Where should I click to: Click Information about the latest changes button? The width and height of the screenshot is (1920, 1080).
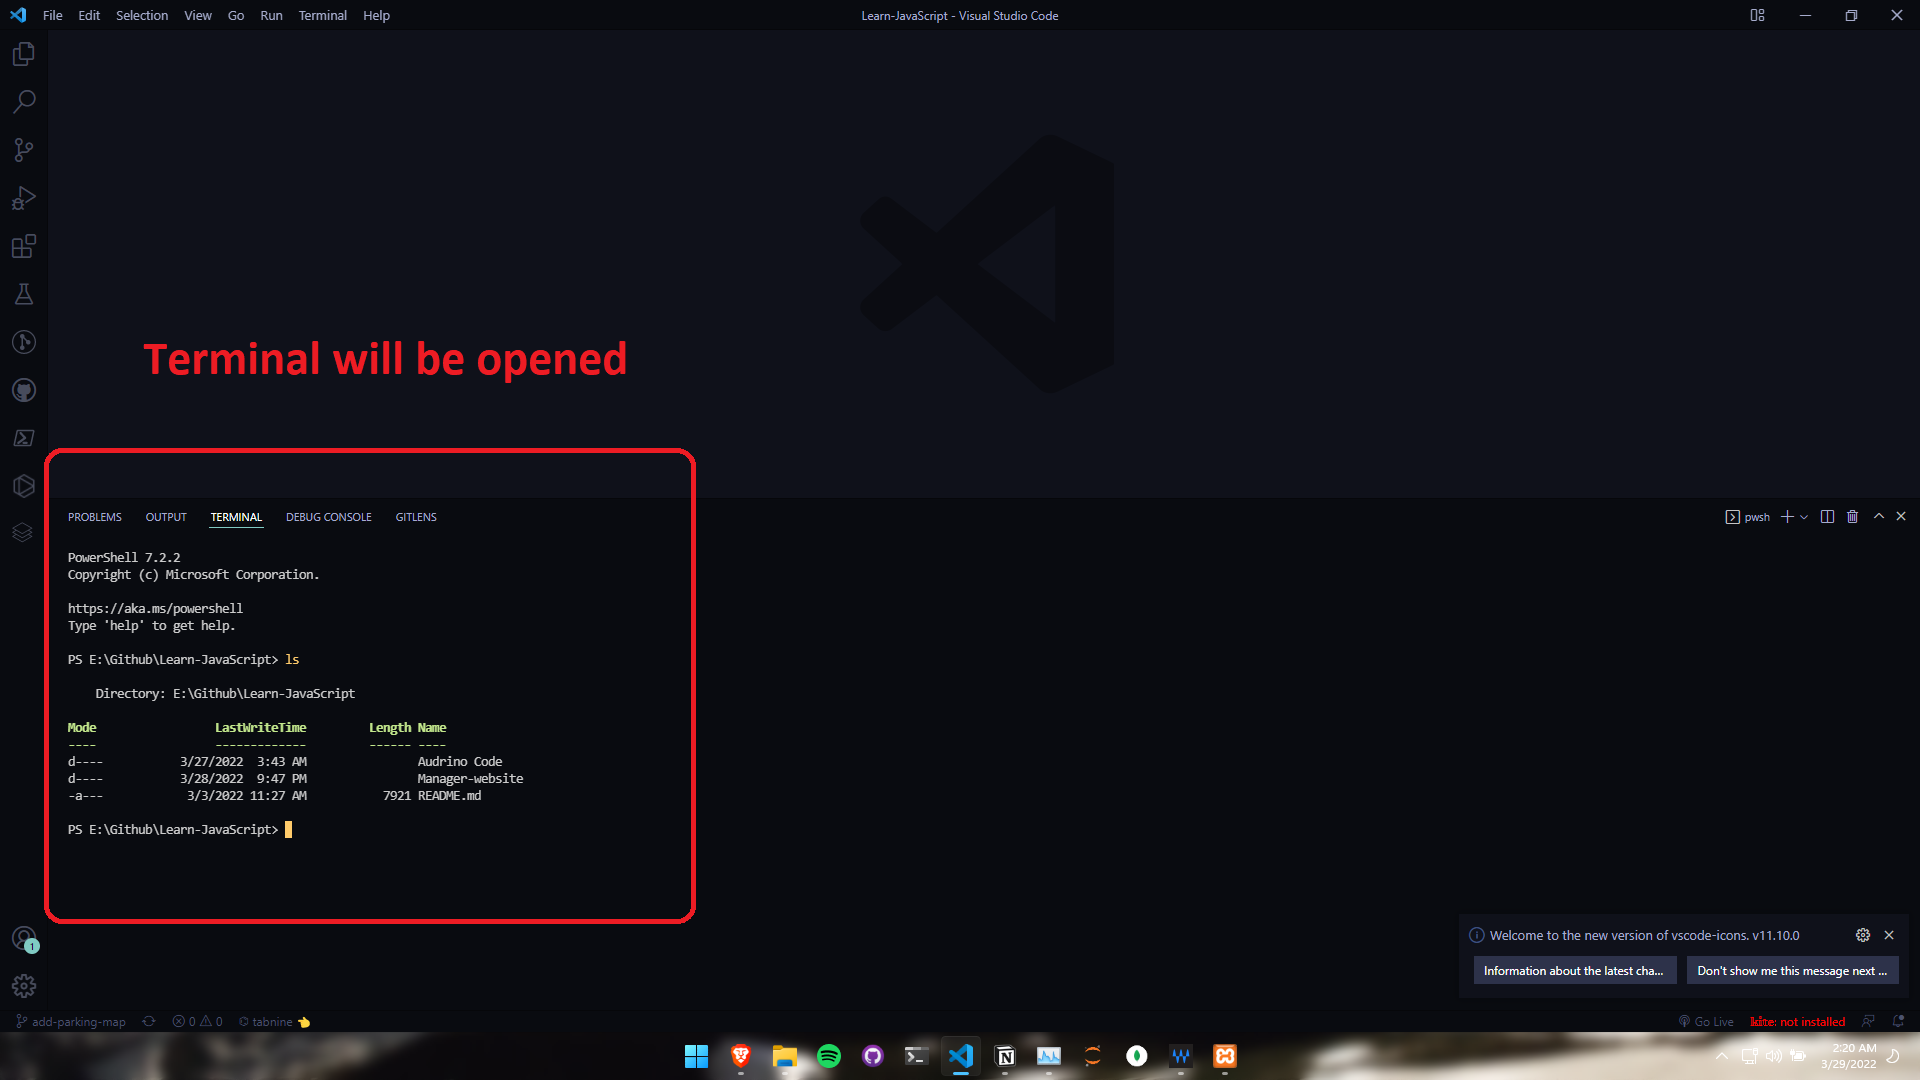pos(1573,971)
